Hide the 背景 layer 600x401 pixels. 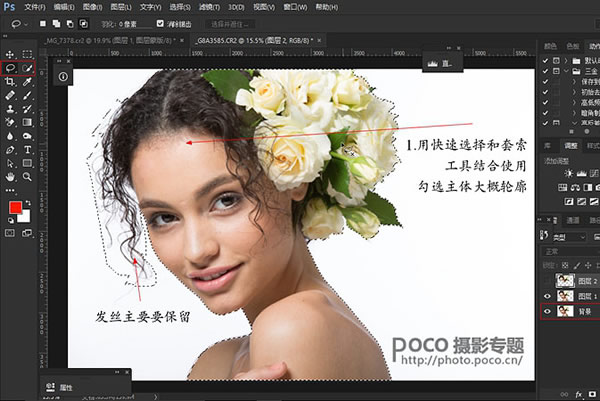coord(545,312)
